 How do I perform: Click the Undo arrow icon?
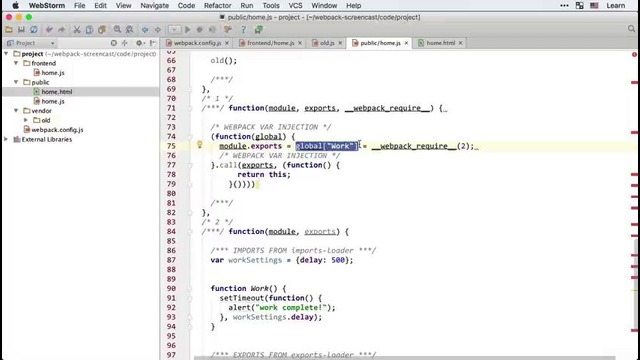tap(49, 29)
